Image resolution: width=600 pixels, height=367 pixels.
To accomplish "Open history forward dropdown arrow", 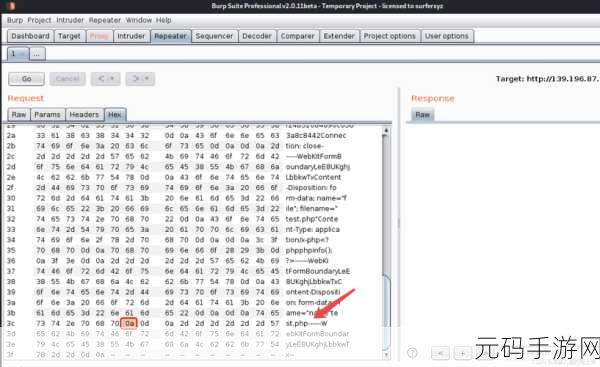I will point(148,79).
